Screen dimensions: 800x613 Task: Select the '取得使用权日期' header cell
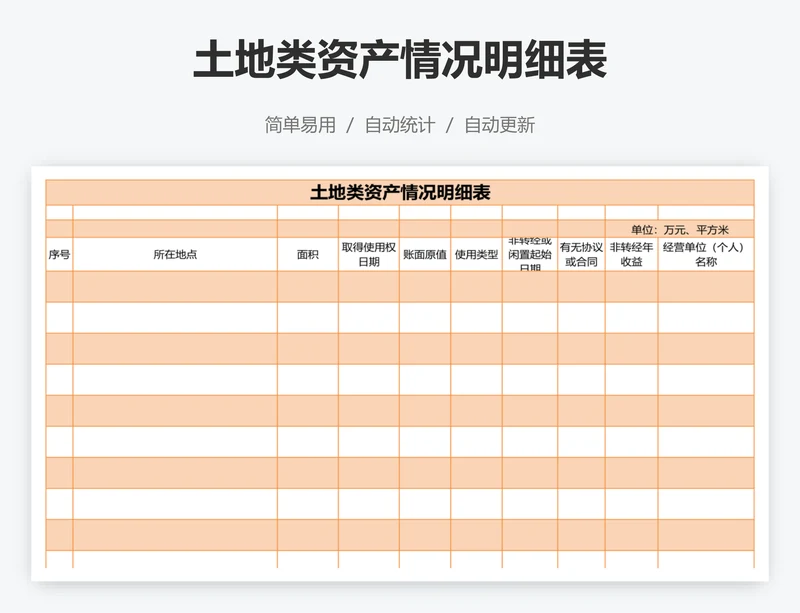[369, 254]
